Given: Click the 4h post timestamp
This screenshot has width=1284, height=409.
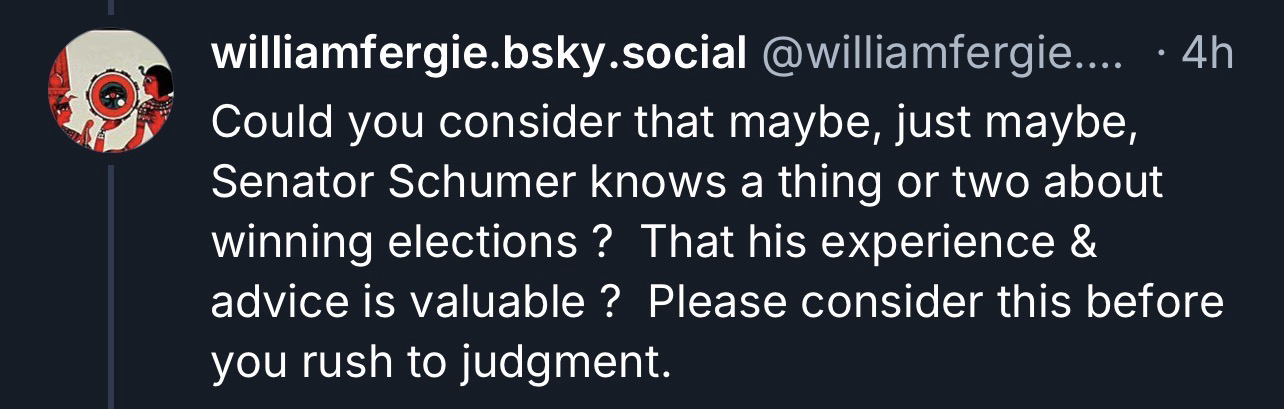Looking at the screenshot, I should tap(1207, 57).
